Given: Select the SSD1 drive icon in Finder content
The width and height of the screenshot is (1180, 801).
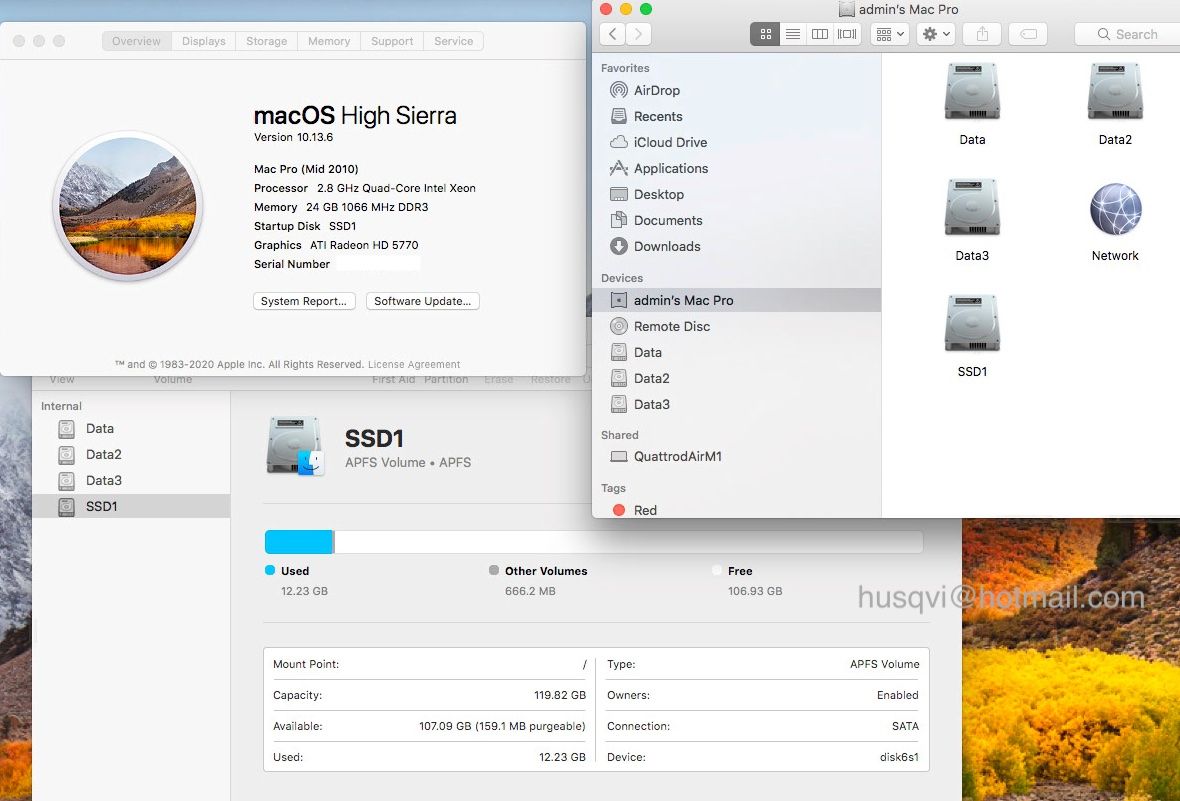Looking at the screenshot, I should point(972,324).
